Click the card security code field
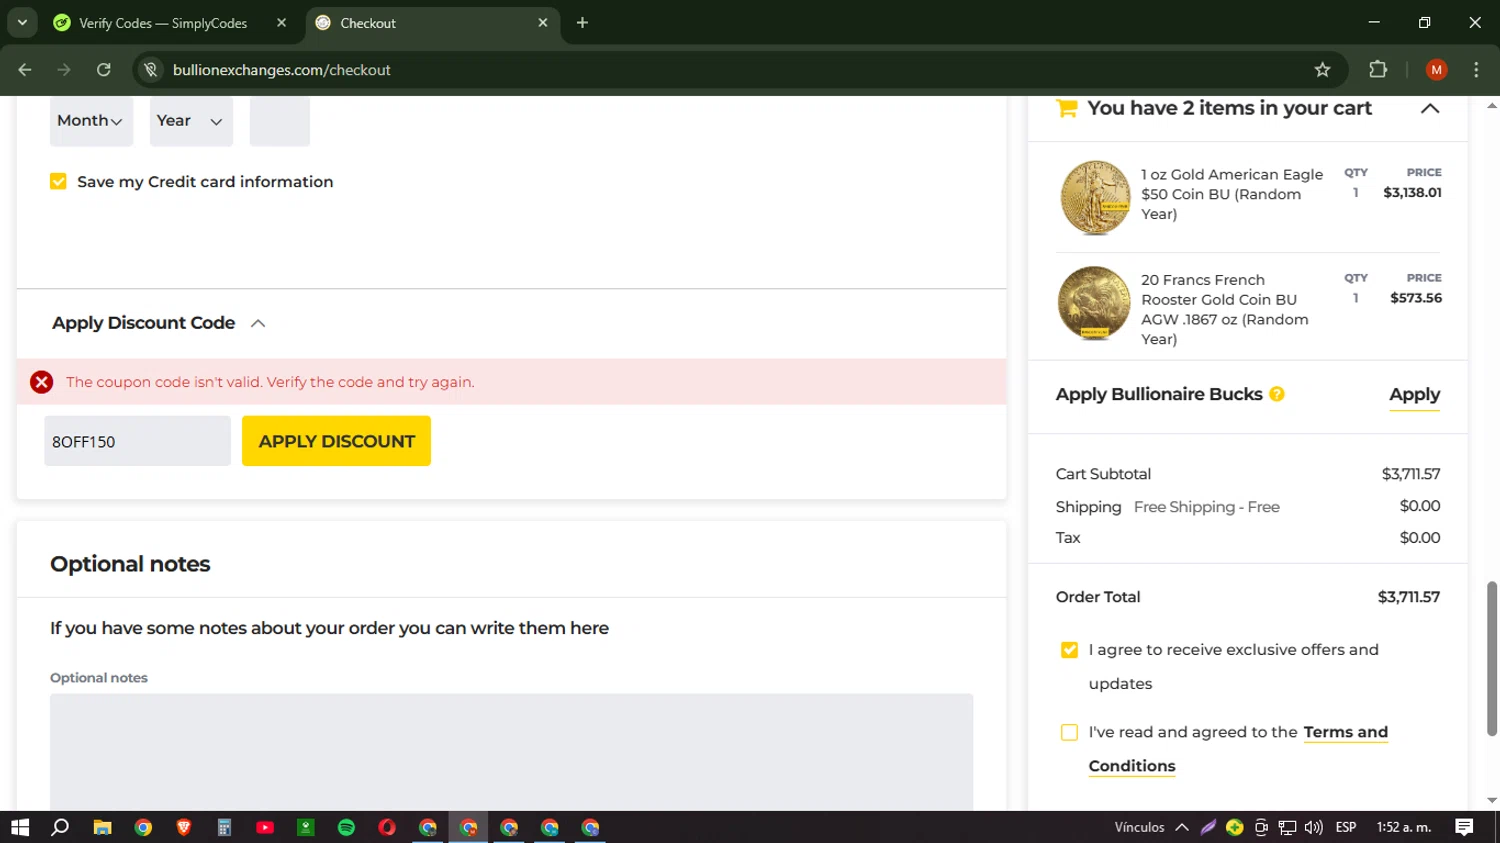Image resolution: width=1500 pixels, height=843 pixels. pos(279,121)
